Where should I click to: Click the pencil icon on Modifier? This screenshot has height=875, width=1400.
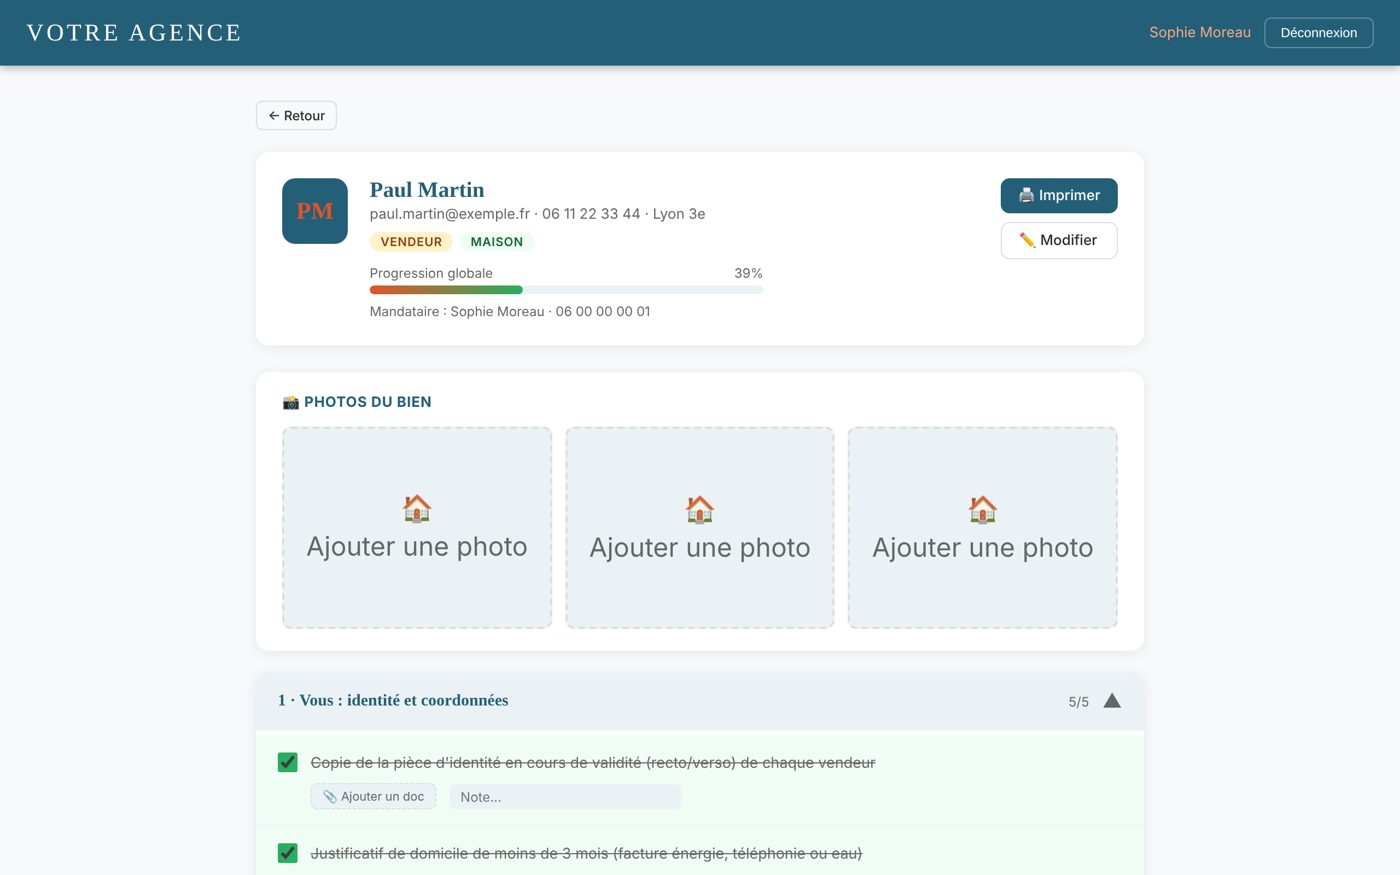point(1027,240)
